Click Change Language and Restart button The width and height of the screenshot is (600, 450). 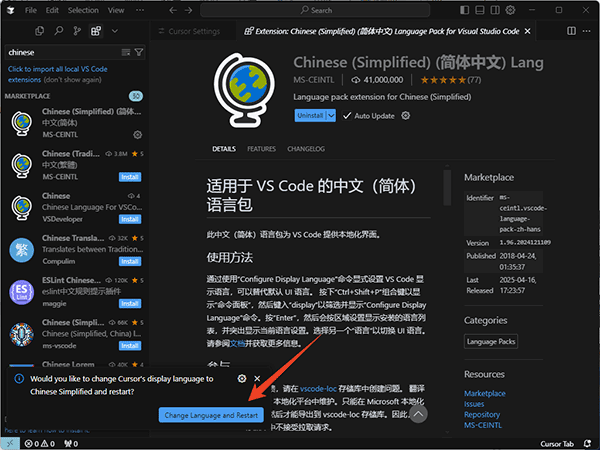212,414
